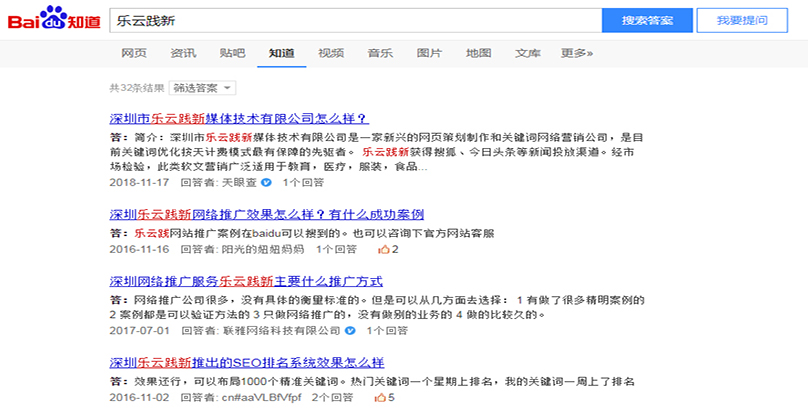The width and height of the screenshot is (808, 414).
Task: Click the date 2017-07-01
Action: (139, 330)
